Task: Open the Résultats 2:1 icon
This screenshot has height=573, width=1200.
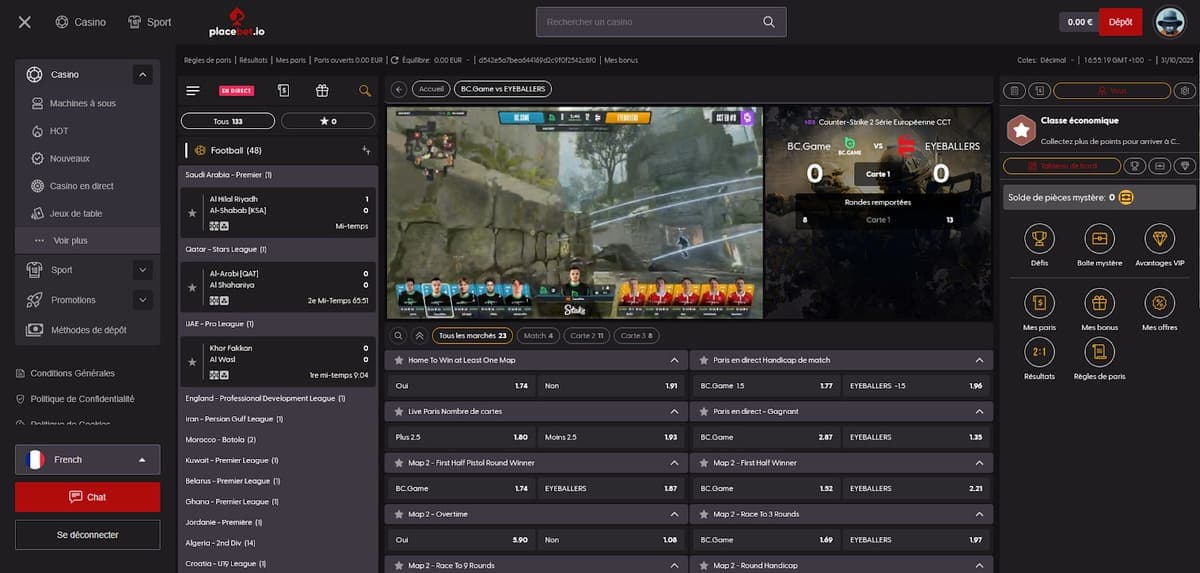Action: tap(1040, 352)
